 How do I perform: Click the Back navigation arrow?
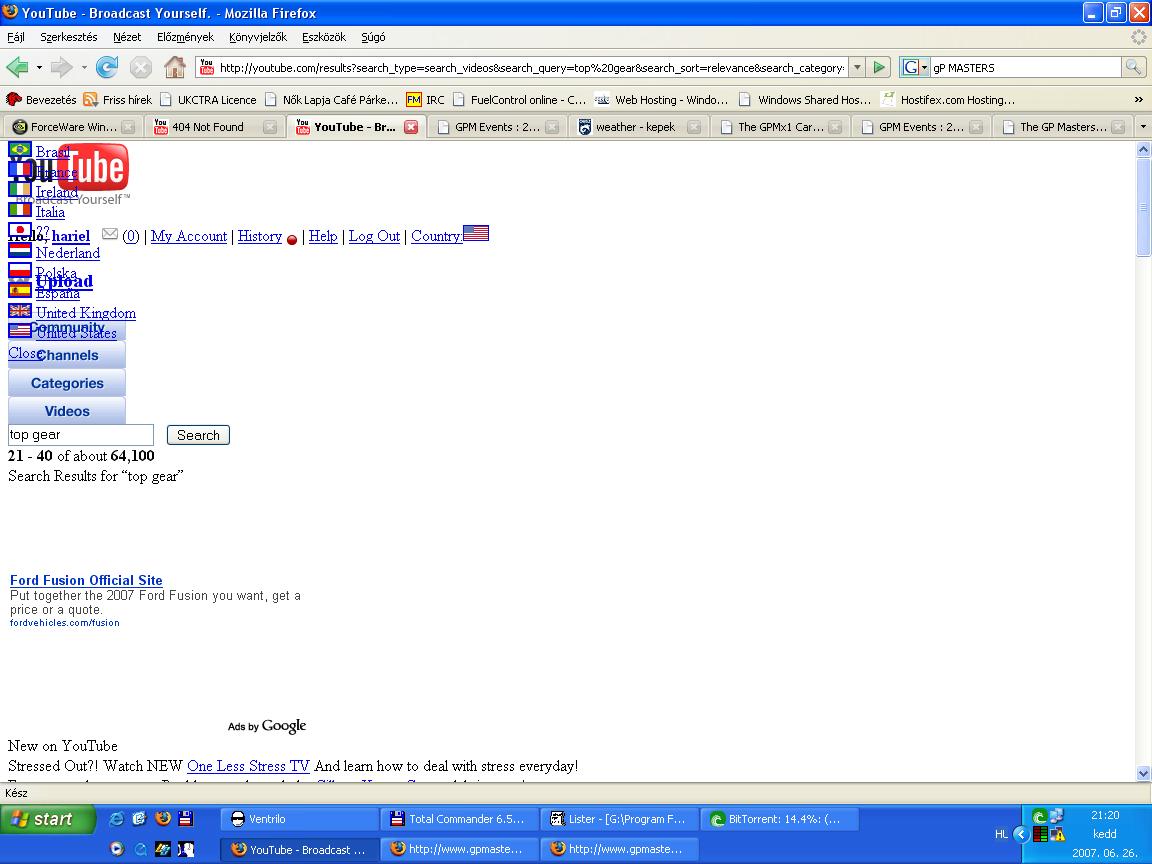[x=17, y=68]
